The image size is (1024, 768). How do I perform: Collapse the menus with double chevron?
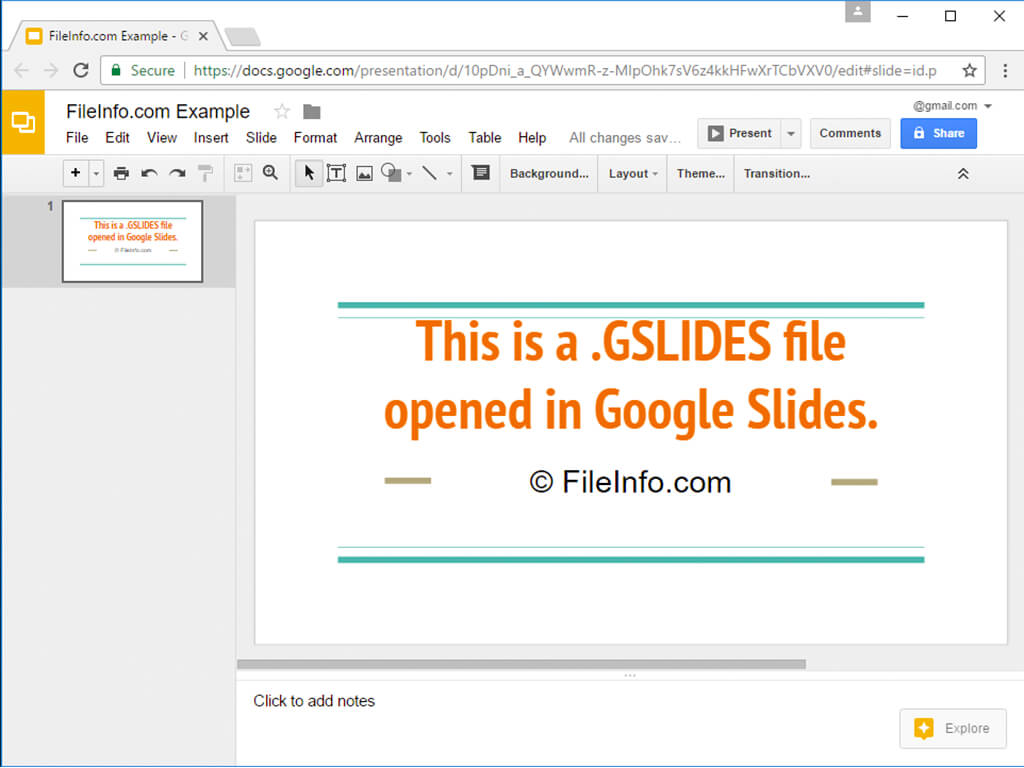(x=963, y=174)
